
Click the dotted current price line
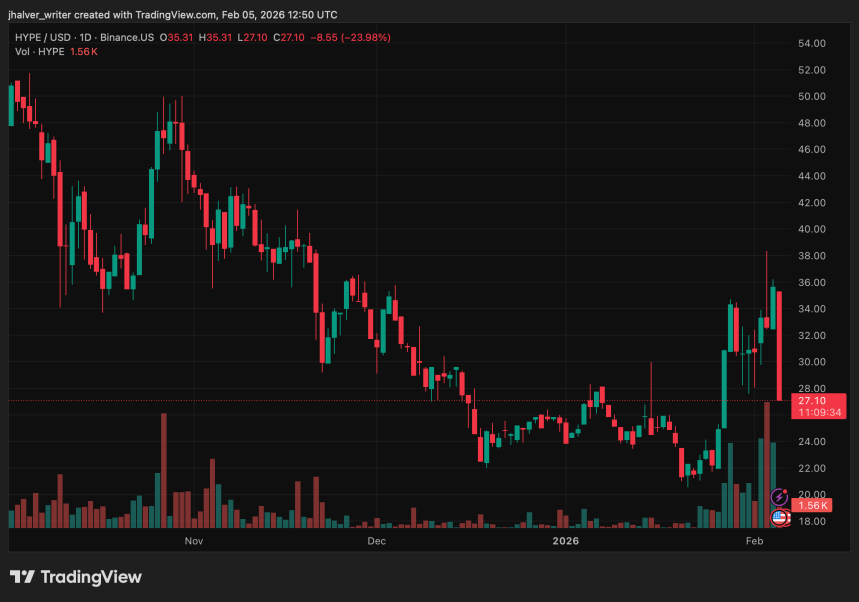tap(400, 398)
